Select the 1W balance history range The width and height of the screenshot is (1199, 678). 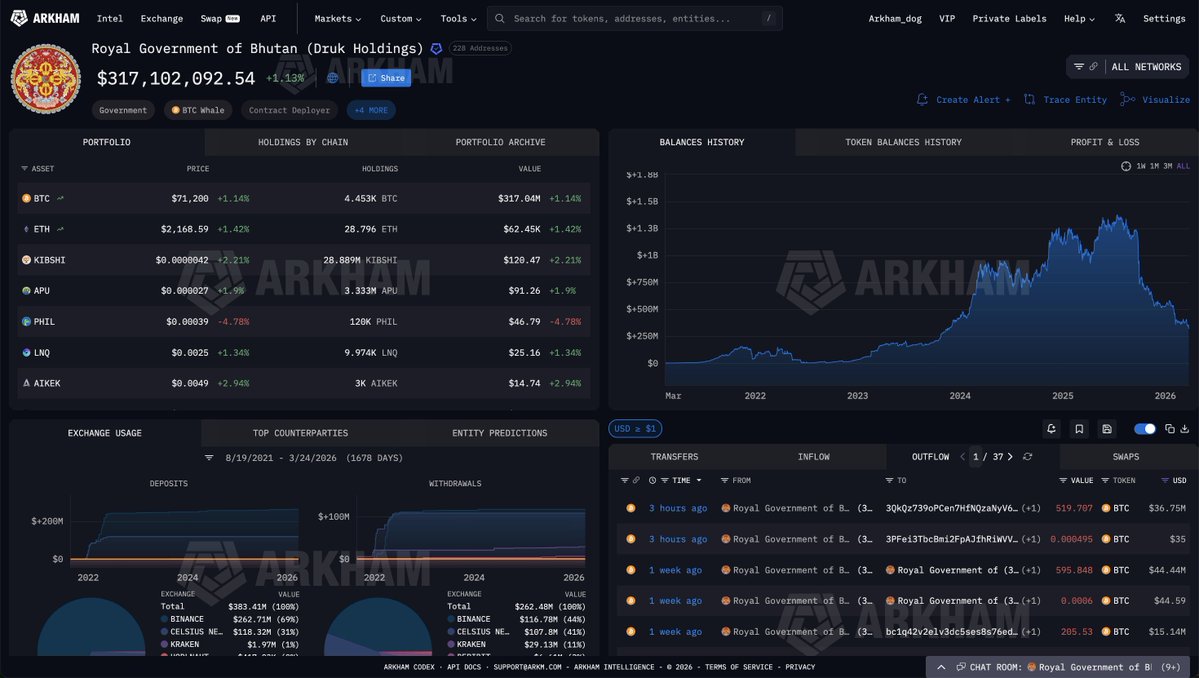point(1141,166)
